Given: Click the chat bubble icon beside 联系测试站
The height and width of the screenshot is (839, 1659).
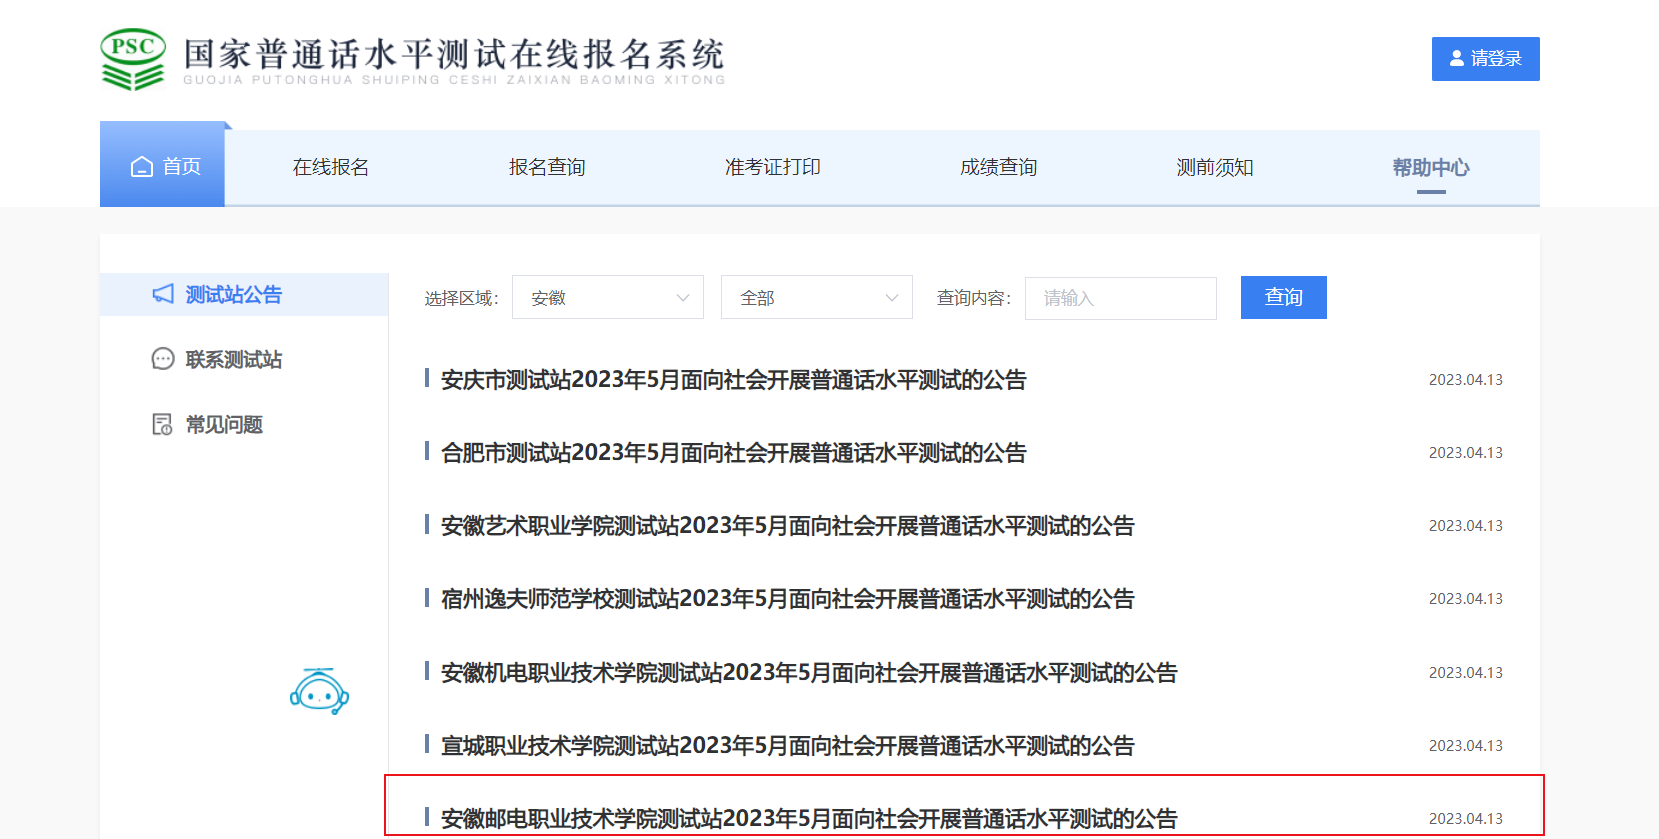Looking at the screenshot, I should pyautogui.click(x=163, y=359).
